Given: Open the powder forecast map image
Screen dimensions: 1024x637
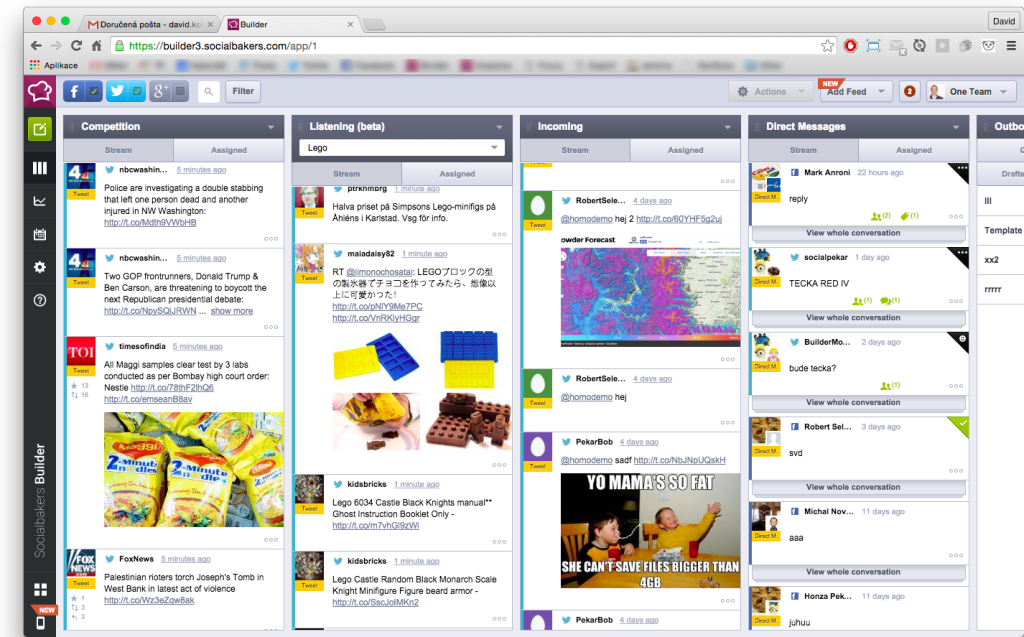Looking at the screenshot, I should tap(650, 290).
